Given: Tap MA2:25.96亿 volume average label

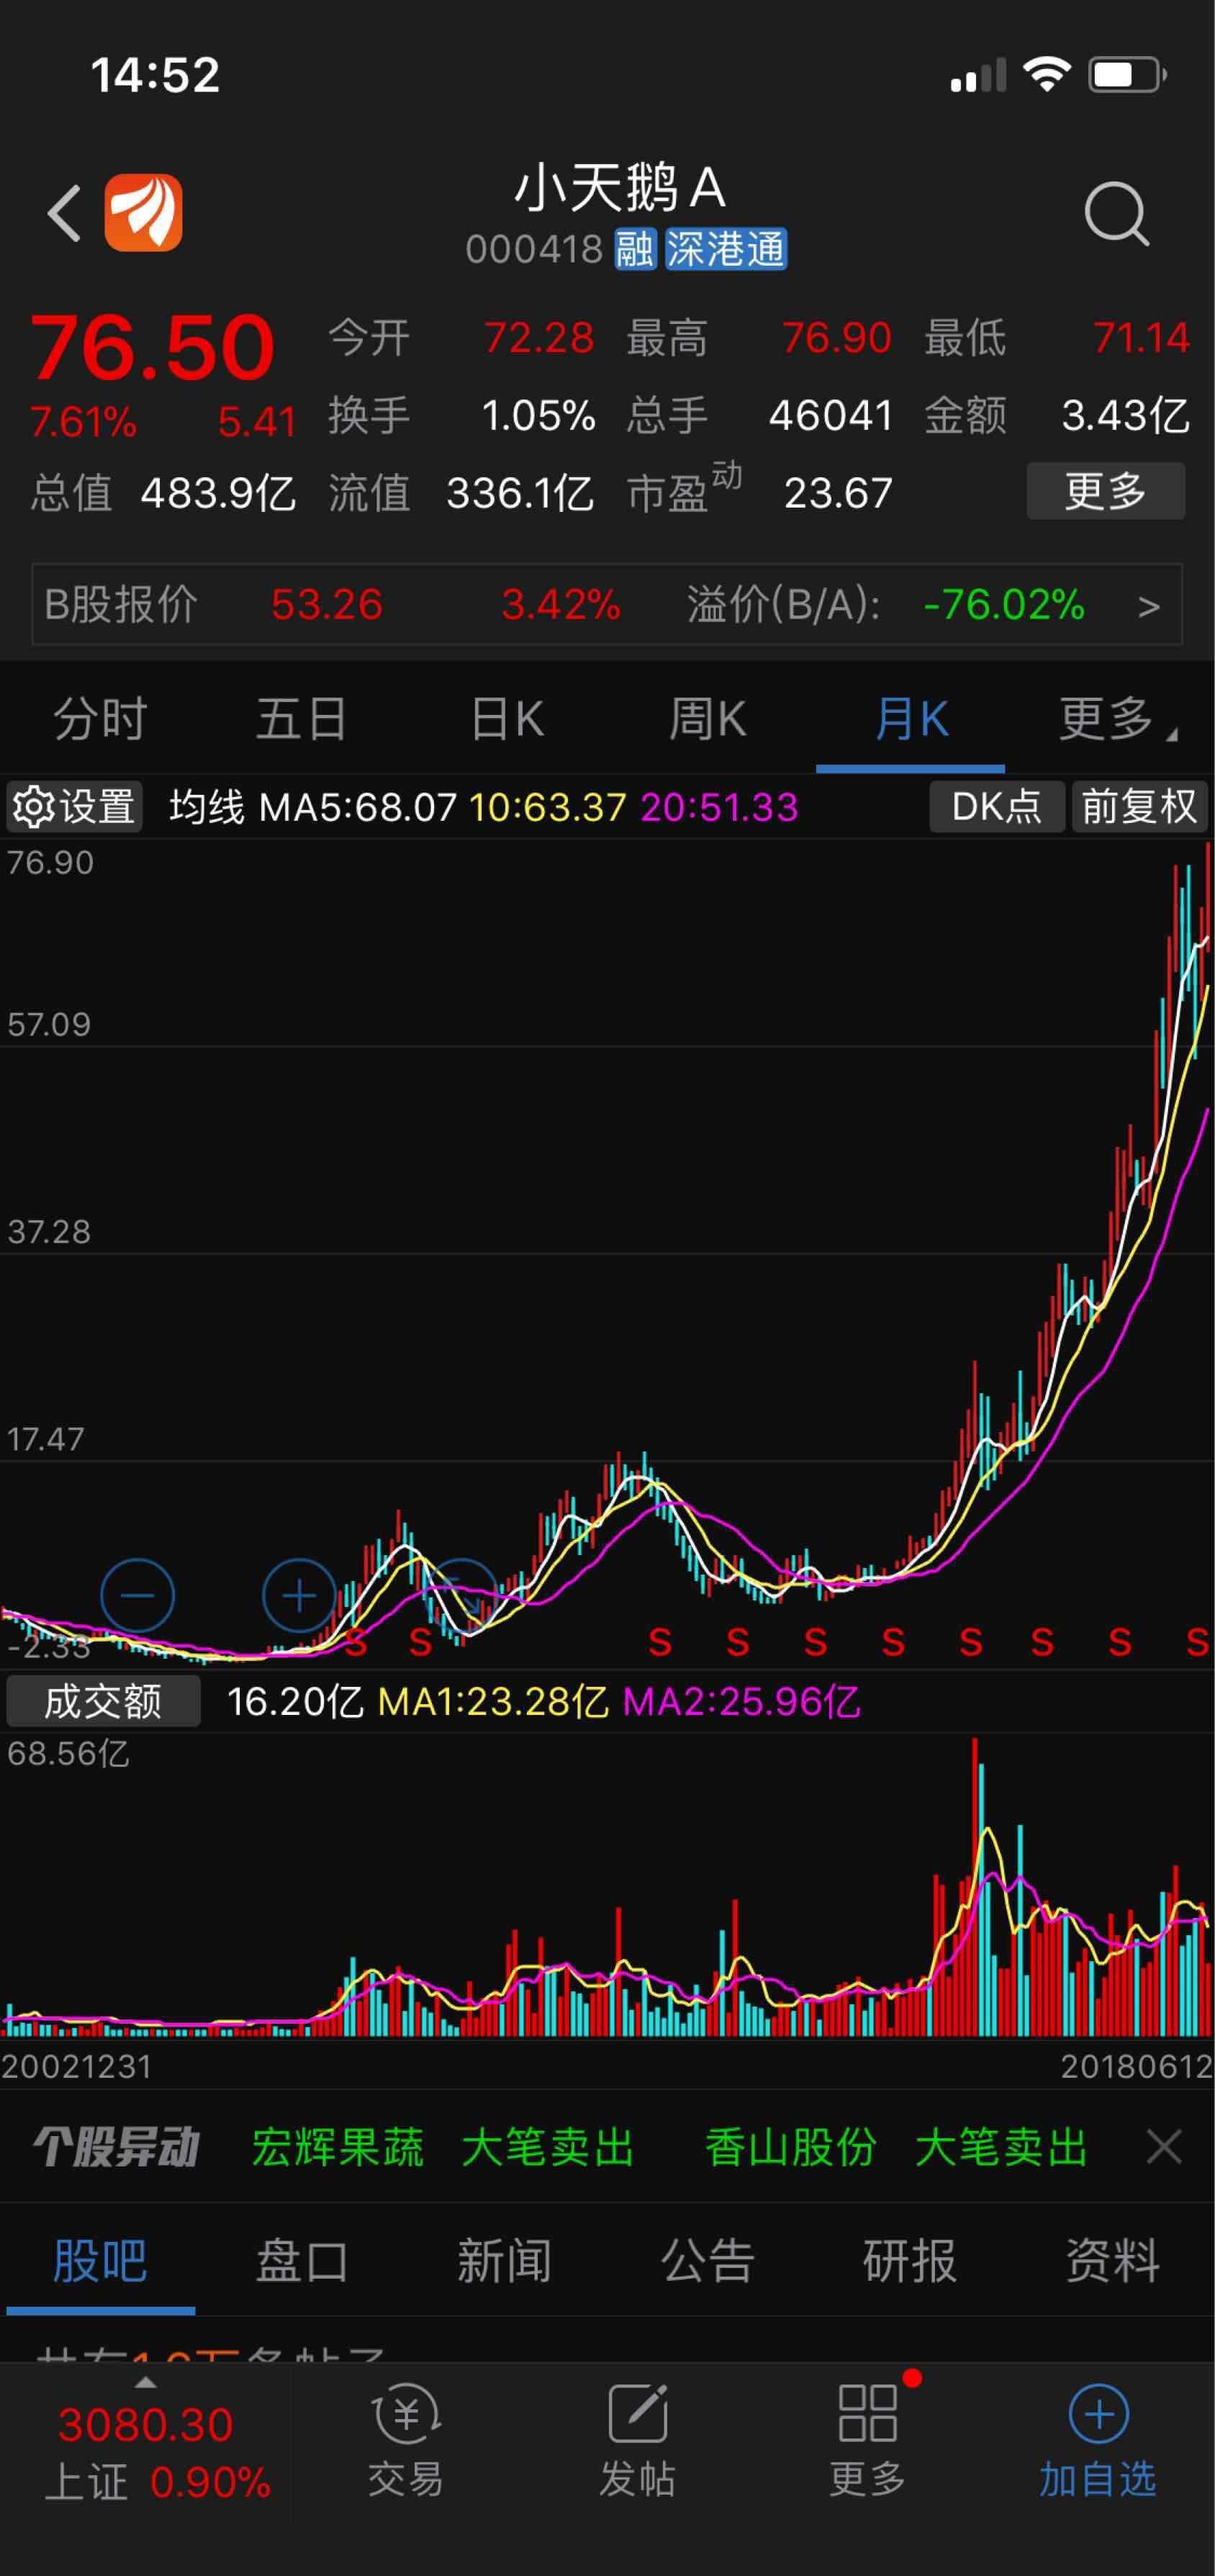Looking at the screenshot, I should 741,1701.
